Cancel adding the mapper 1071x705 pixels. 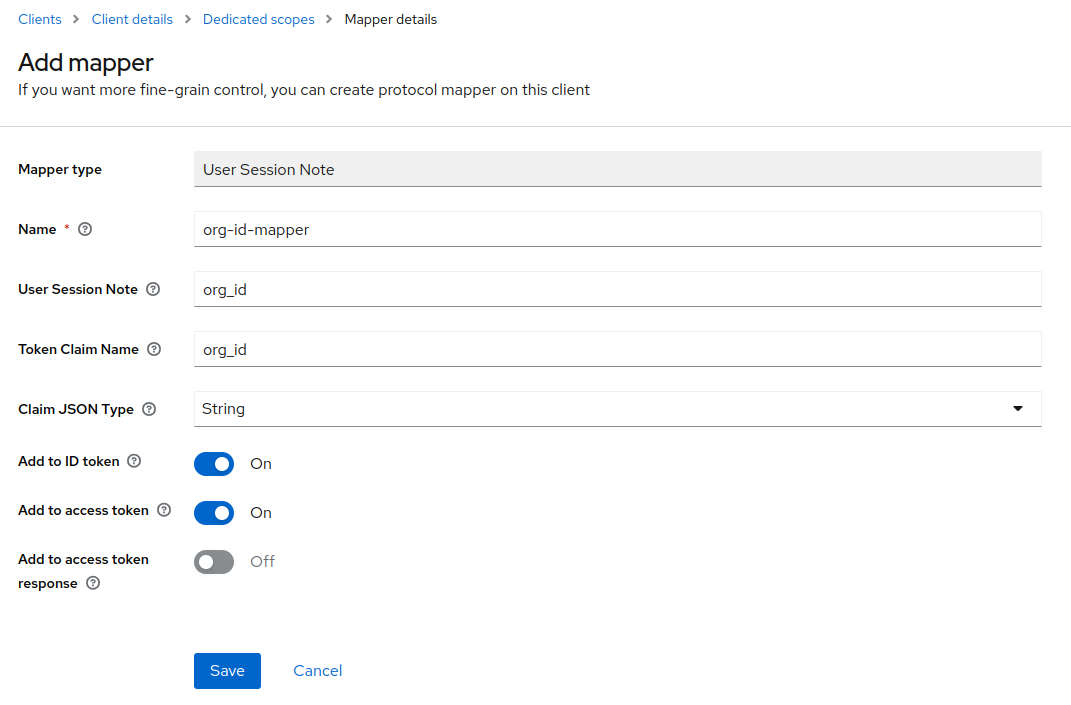318,671
